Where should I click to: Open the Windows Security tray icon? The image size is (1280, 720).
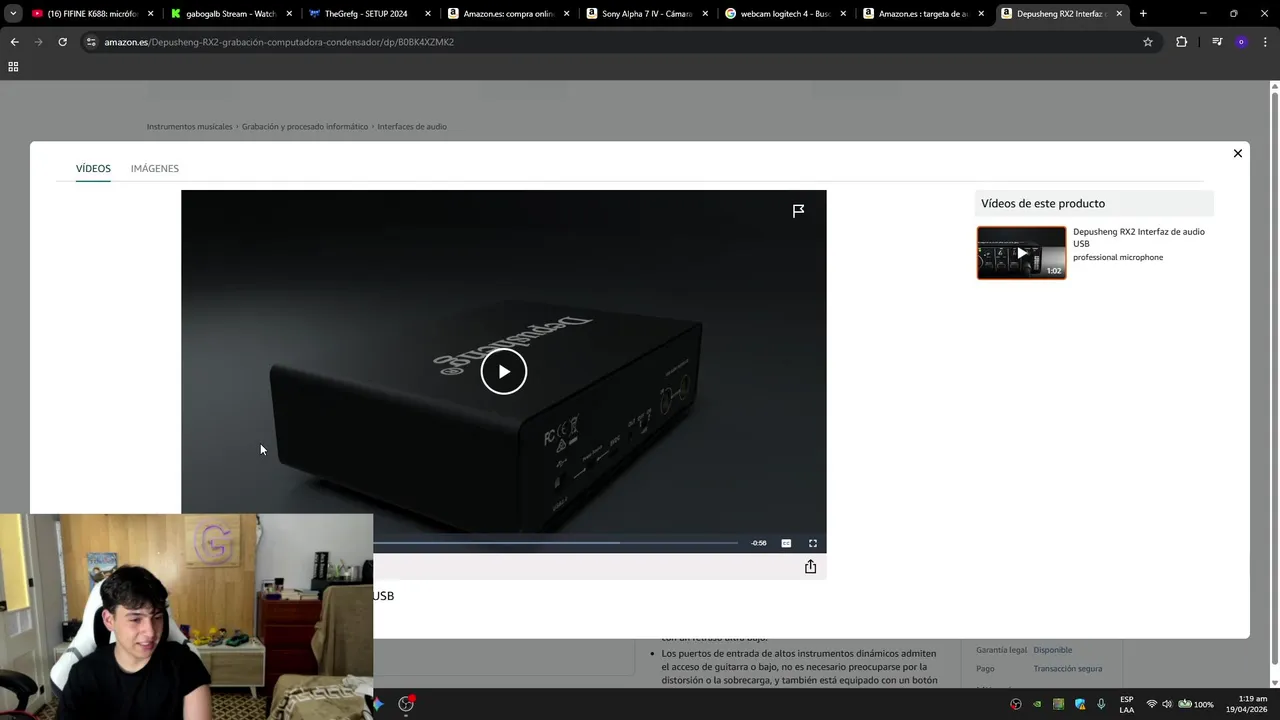click(1080, 704)
